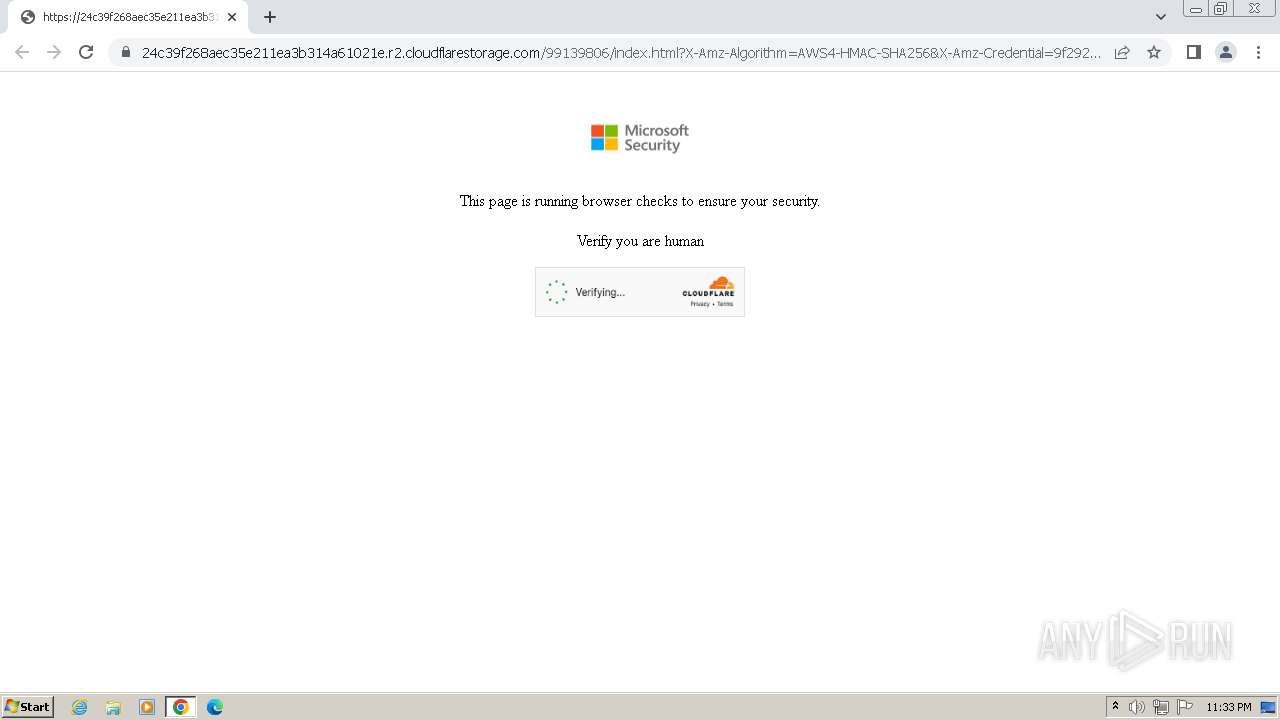Viewport: 1280px width, 720px height.
Task: Click the Cloudflare logo
Action: pyautogui.click(x=709, y=286)
